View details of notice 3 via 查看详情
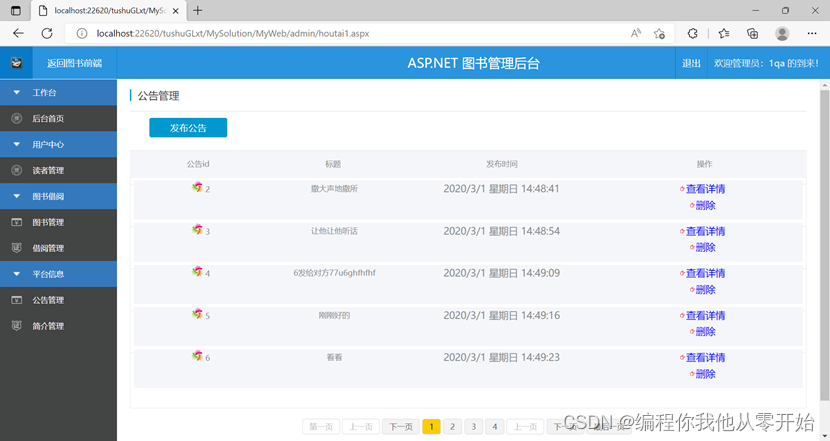Screen dimensions: 830x441 point(705,231)
